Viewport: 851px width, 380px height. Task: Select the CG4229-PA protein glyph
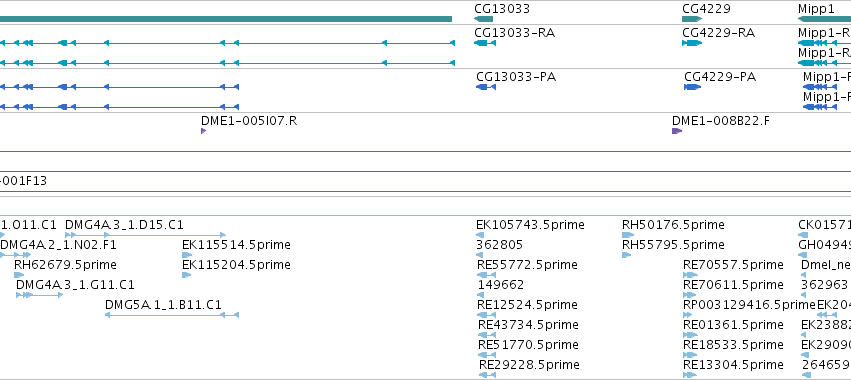pos(693,87)
